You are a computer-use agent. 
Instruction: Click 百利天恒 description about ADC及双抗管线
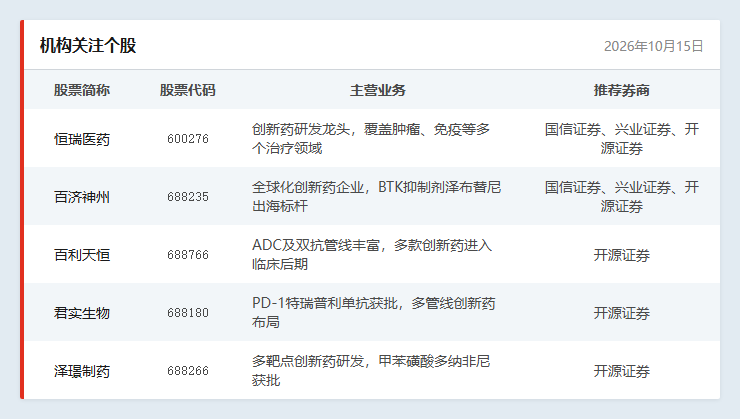tap(372, 255)
